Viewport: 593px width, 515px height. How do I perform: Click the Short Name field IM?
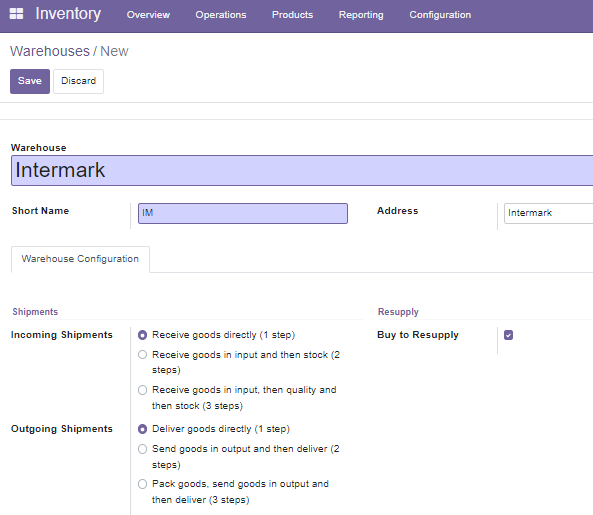243,213
